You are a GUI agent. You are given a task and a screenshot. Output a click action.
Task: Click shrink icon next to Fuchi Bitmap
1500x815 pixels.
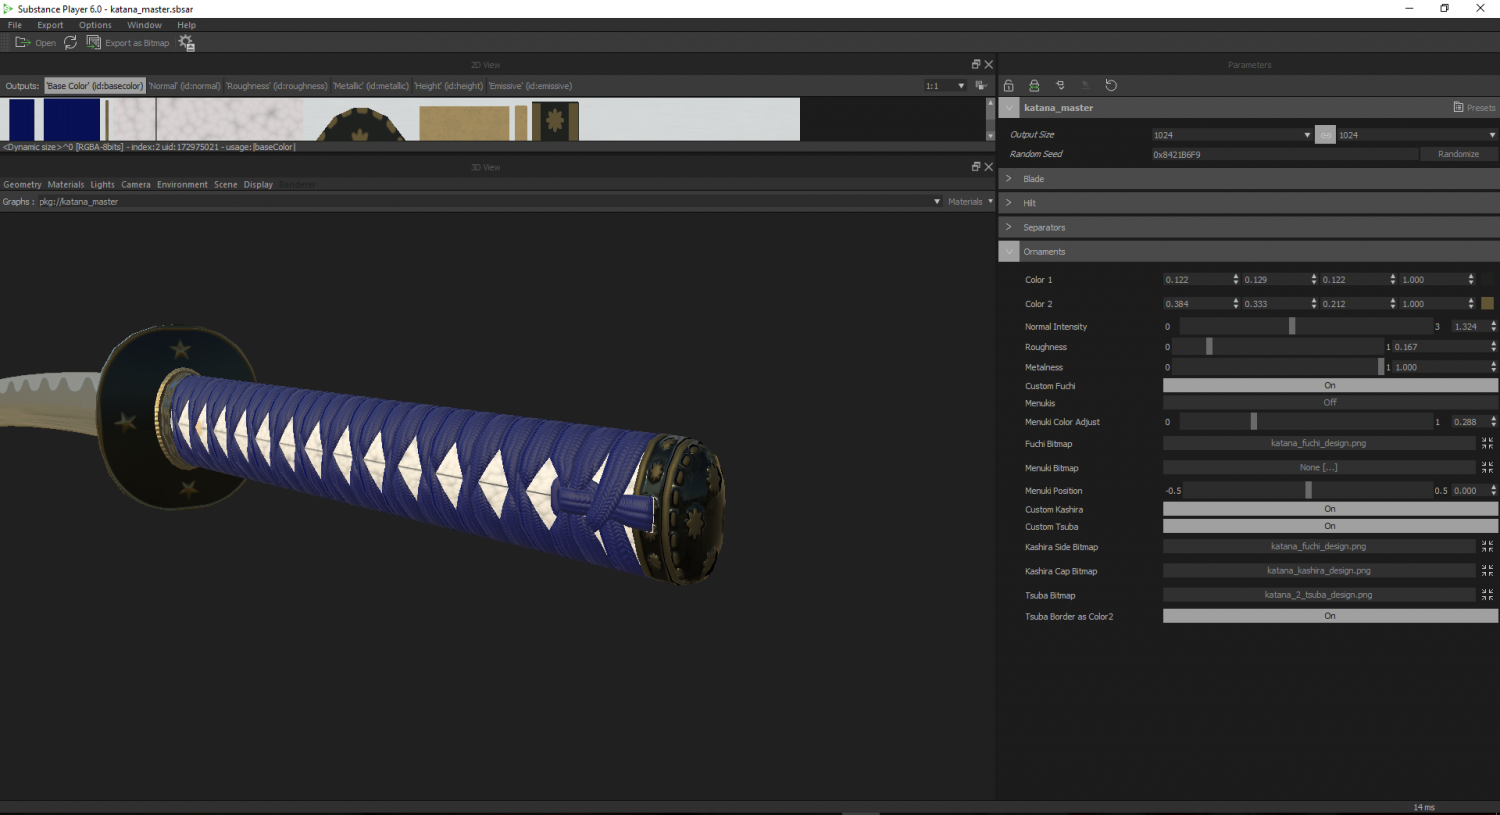pos(1487,443)
